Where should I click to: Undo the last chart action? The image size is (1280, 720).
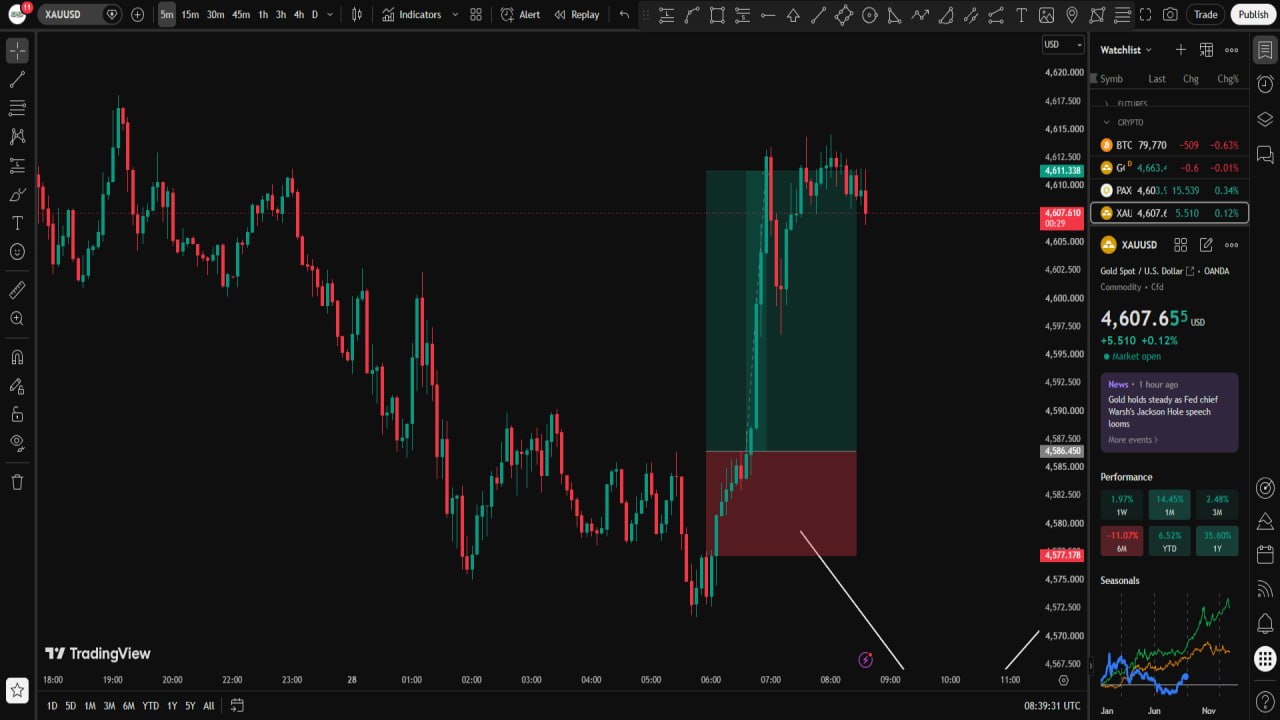[x=625, y=15]
